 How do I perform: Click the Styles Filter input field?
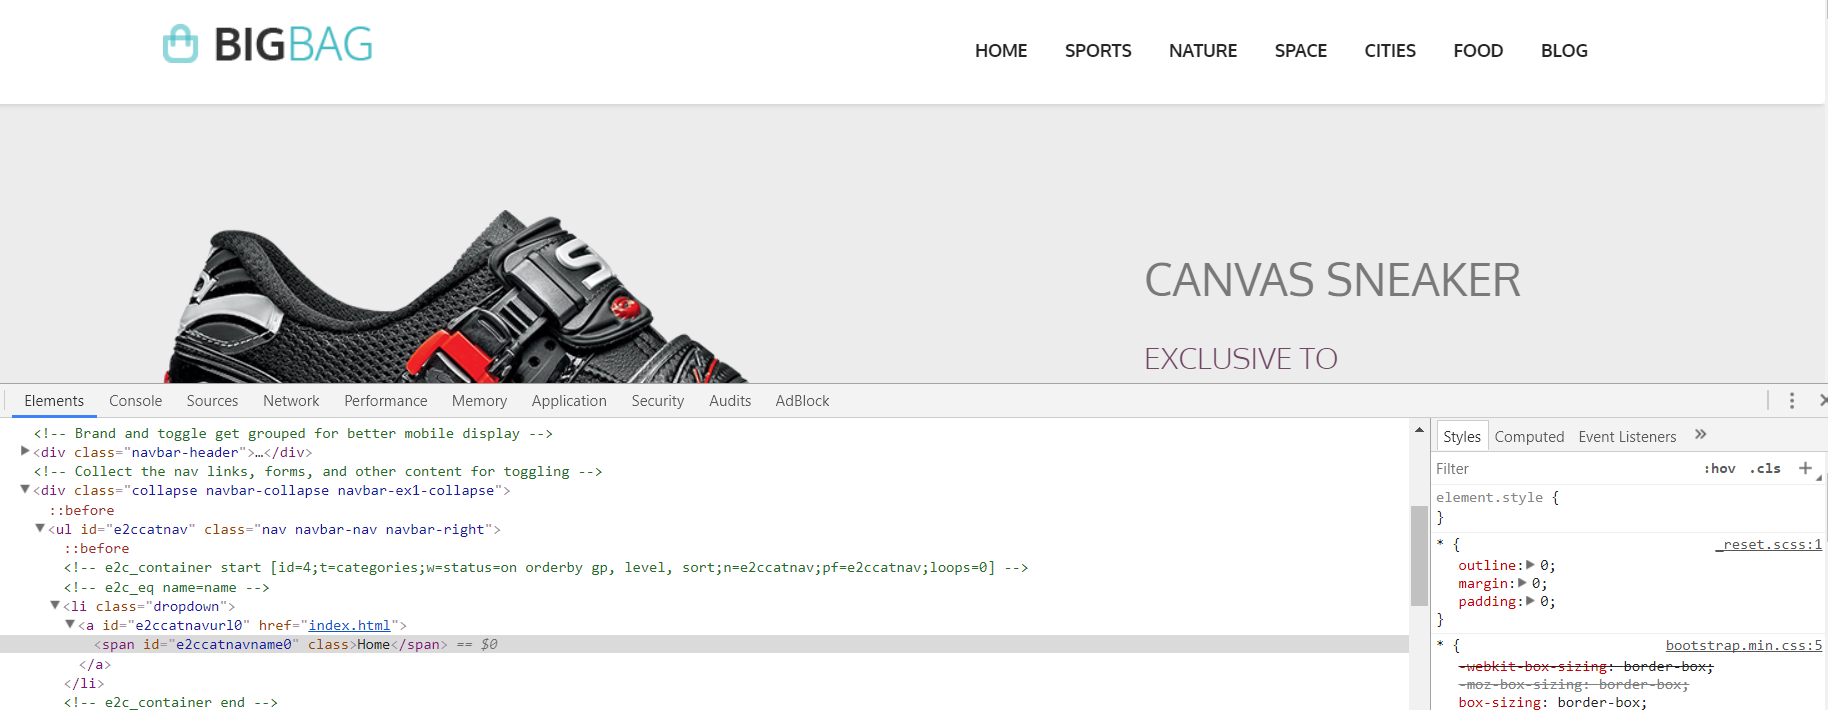click(1560, 469)
